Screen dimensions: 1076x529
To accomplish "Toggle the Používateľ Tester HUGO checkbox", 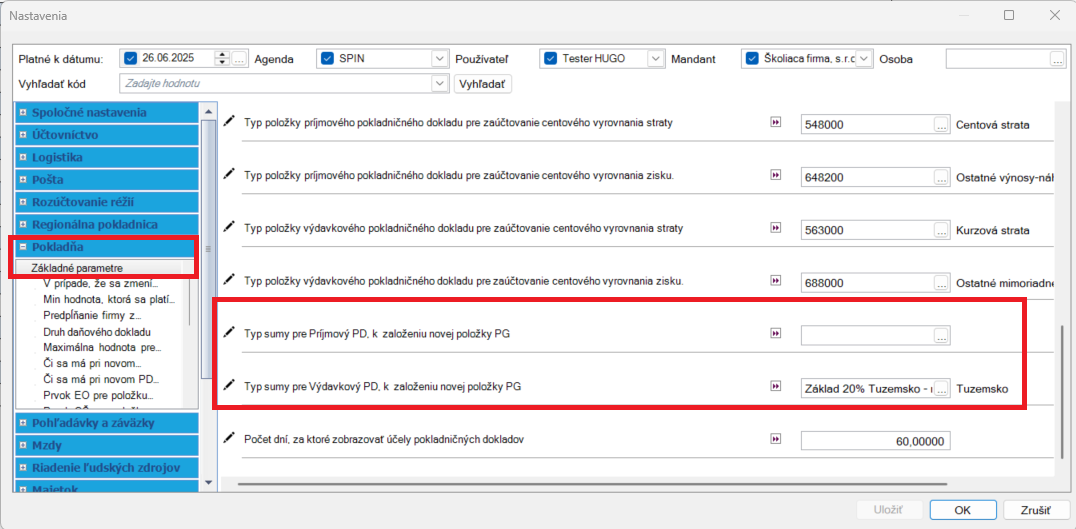I will 550,58.
